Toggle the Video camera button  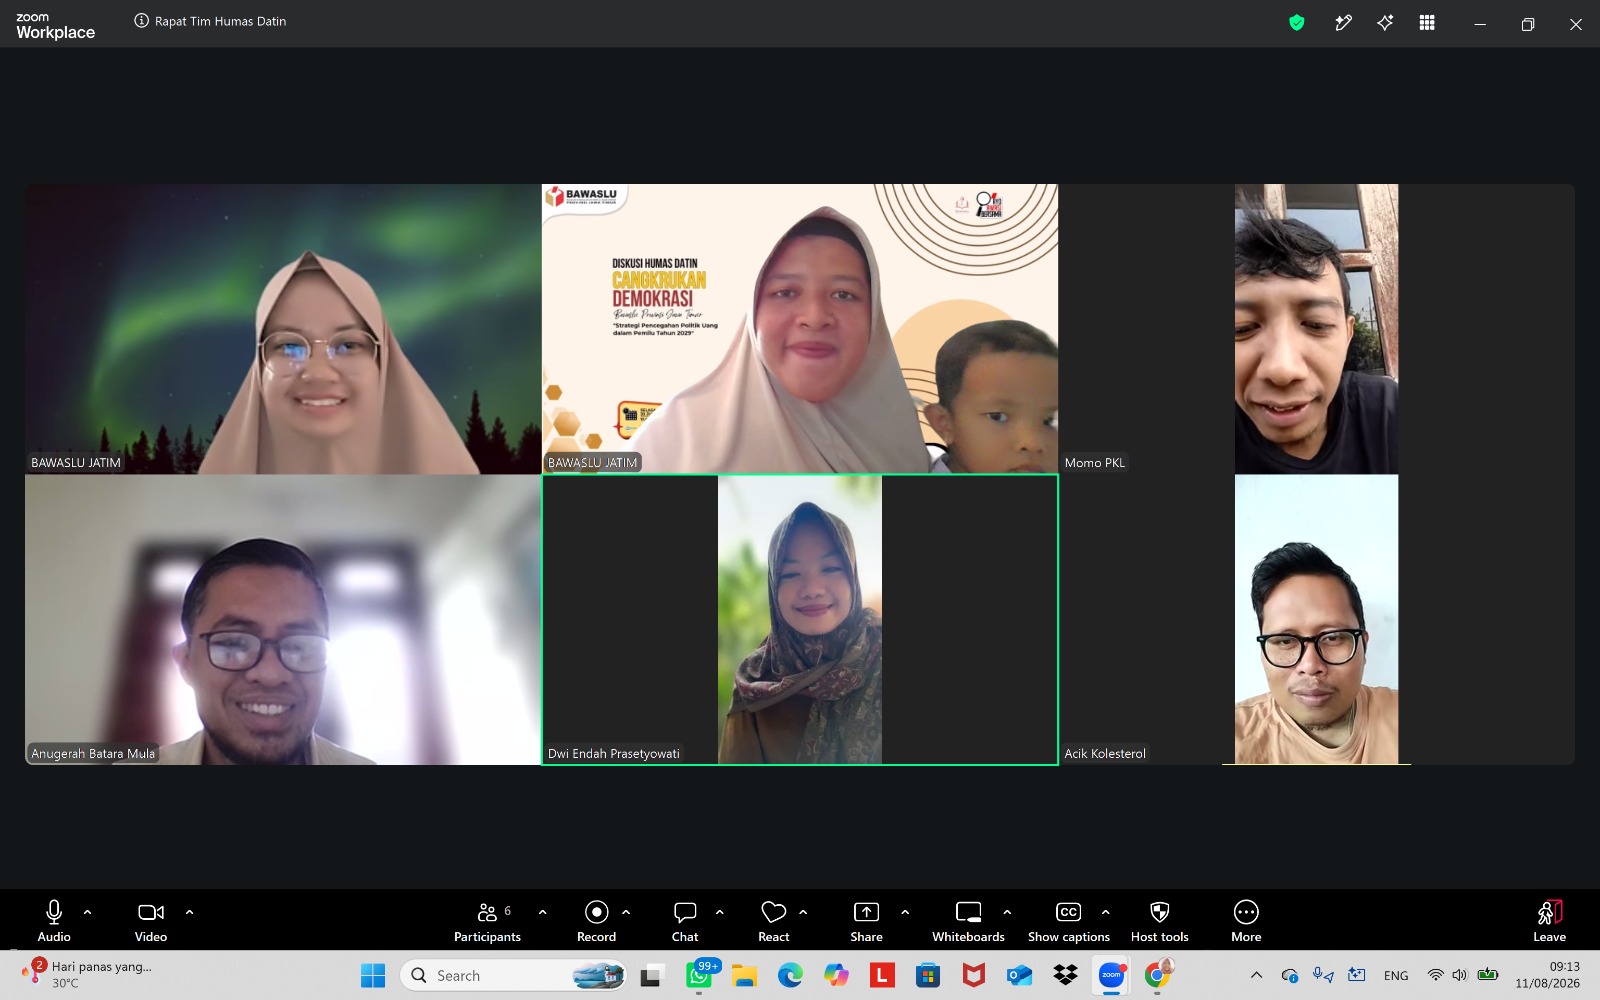[151, 920]
